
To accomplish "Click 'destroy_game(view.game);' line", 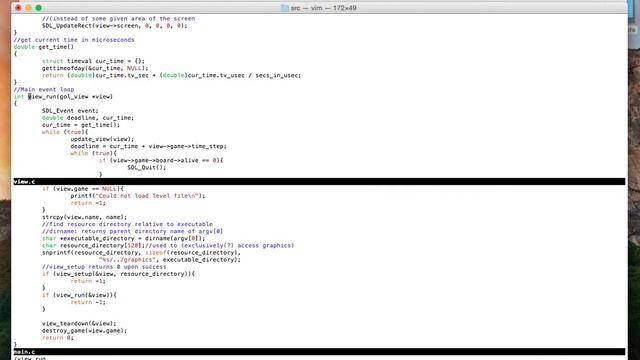I will (84, 331).
